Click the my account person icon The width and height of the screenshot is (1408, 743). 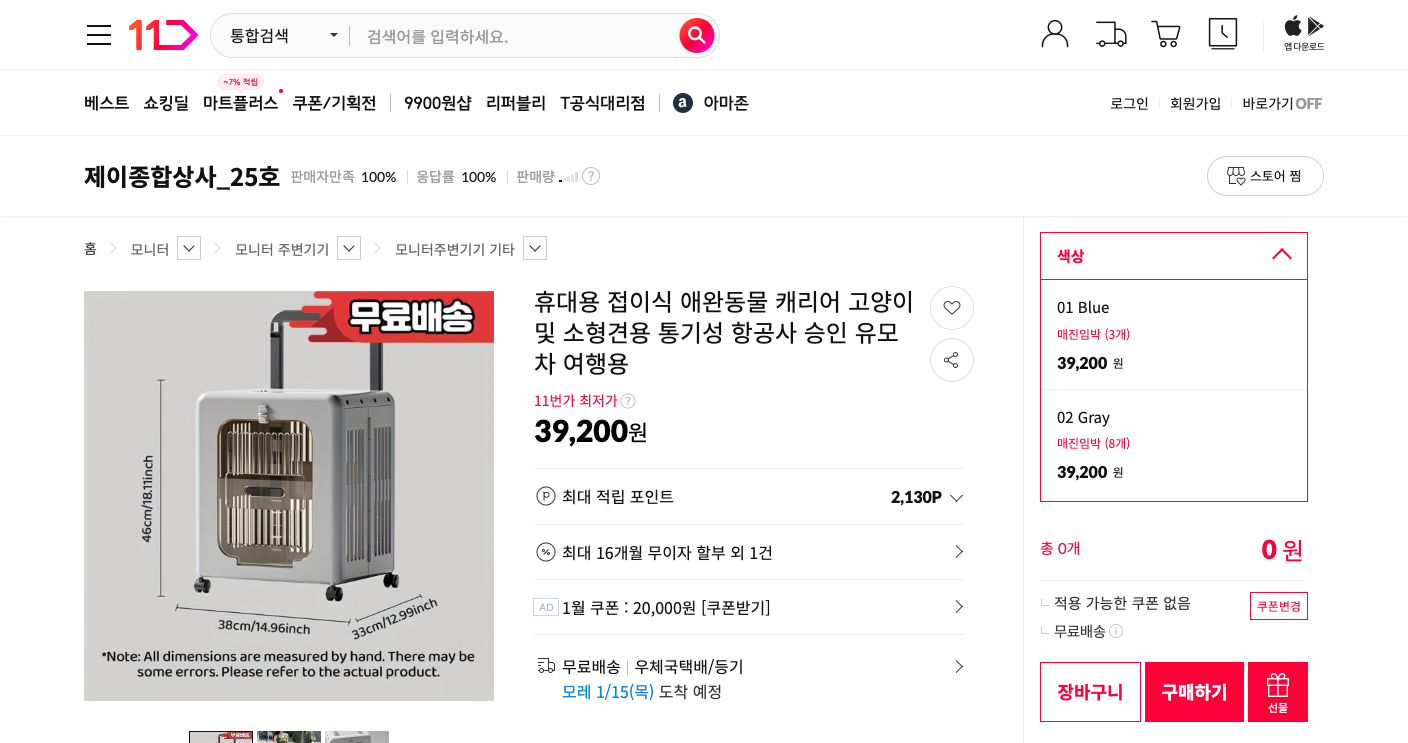point(1055,33)
